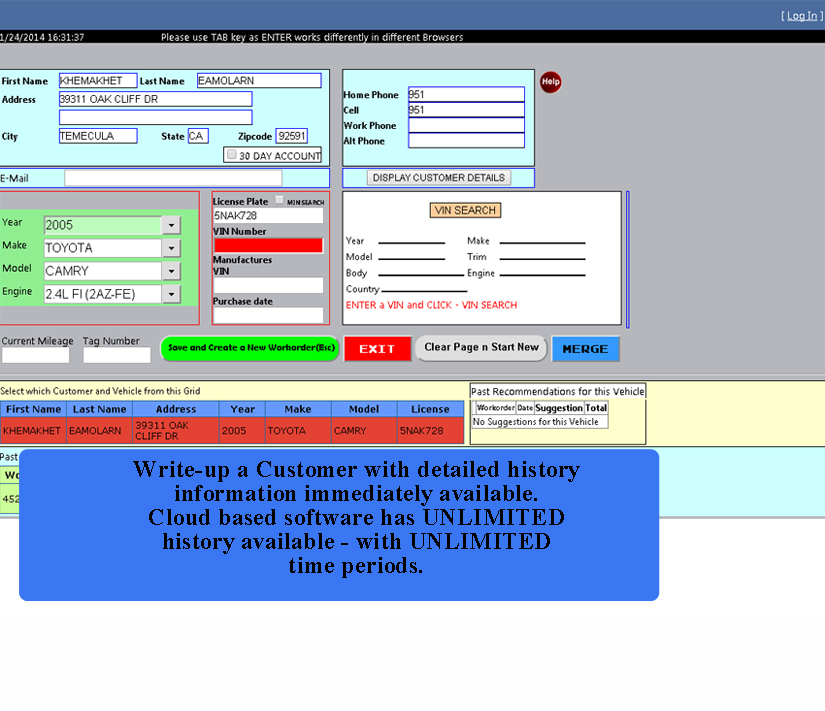The width and height of the screenshot is (825, 711).
Task: Open the Model dropdown showing CAMRY
Action: [x=171, y=271]
